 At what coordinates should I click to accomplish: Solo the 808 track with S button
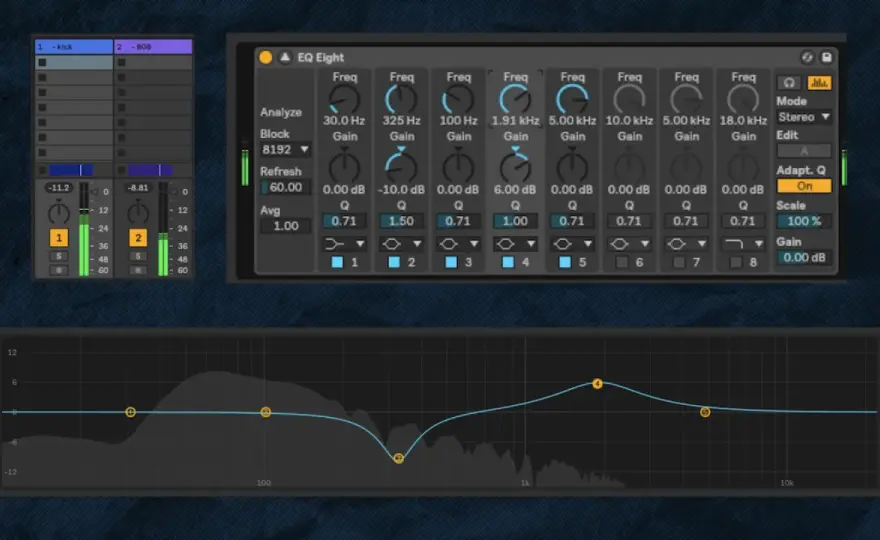(138, 257)
